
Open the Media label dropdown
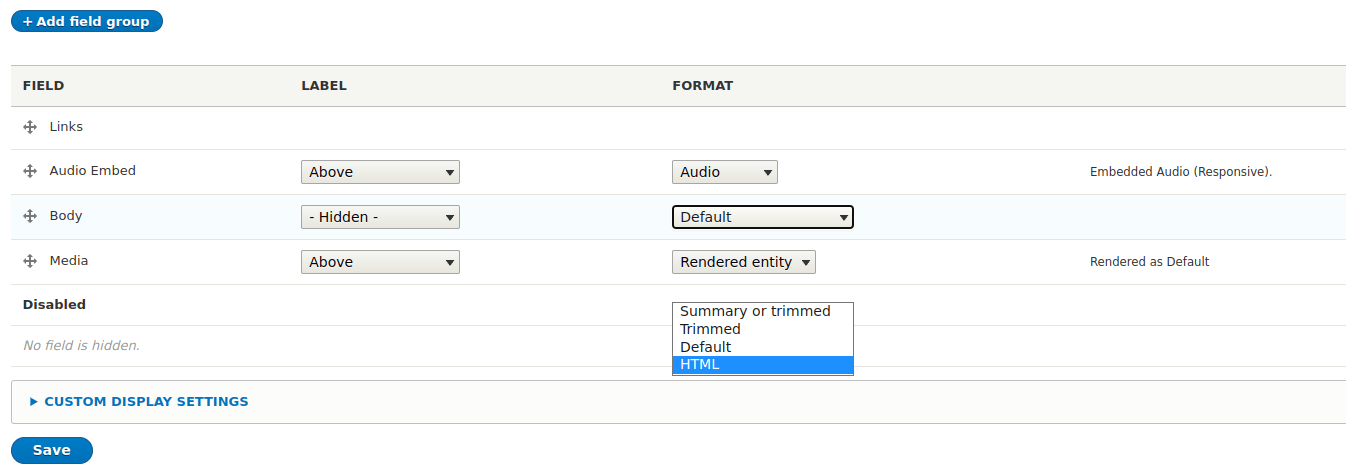click(x=380, y=262)
